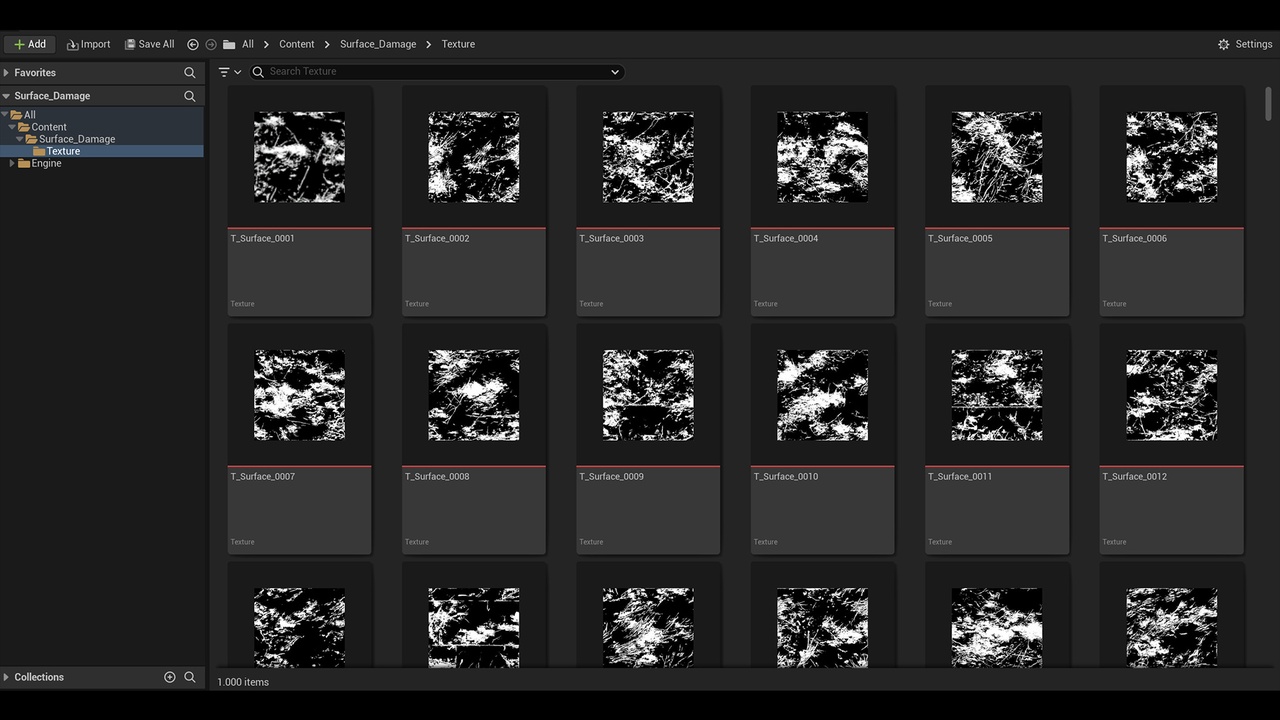Jump to All in the breadcrumb path
This screenshot has height=720, width=1280.
coord(248,44)
